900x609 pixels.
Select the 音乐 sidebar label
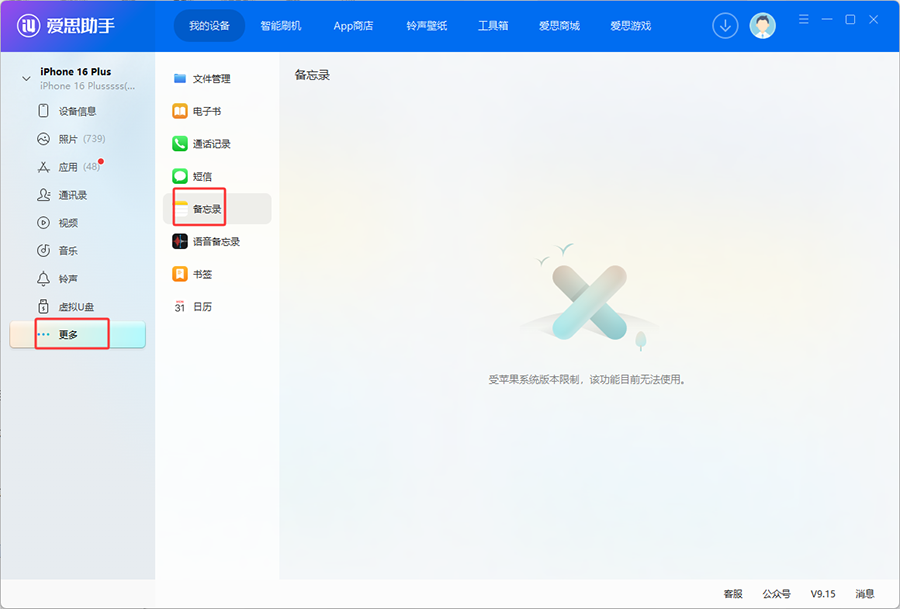point(68,251)
